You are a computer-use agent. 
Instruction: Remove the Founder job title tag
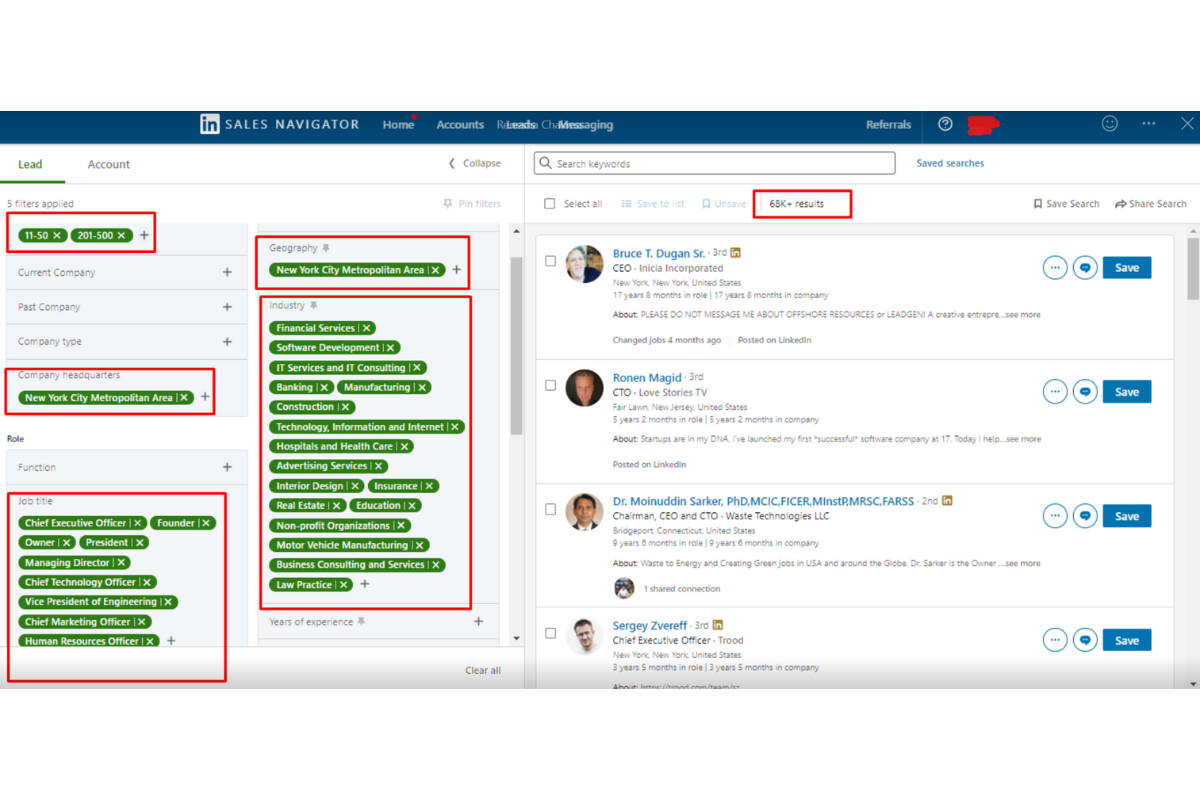[206, 523]
